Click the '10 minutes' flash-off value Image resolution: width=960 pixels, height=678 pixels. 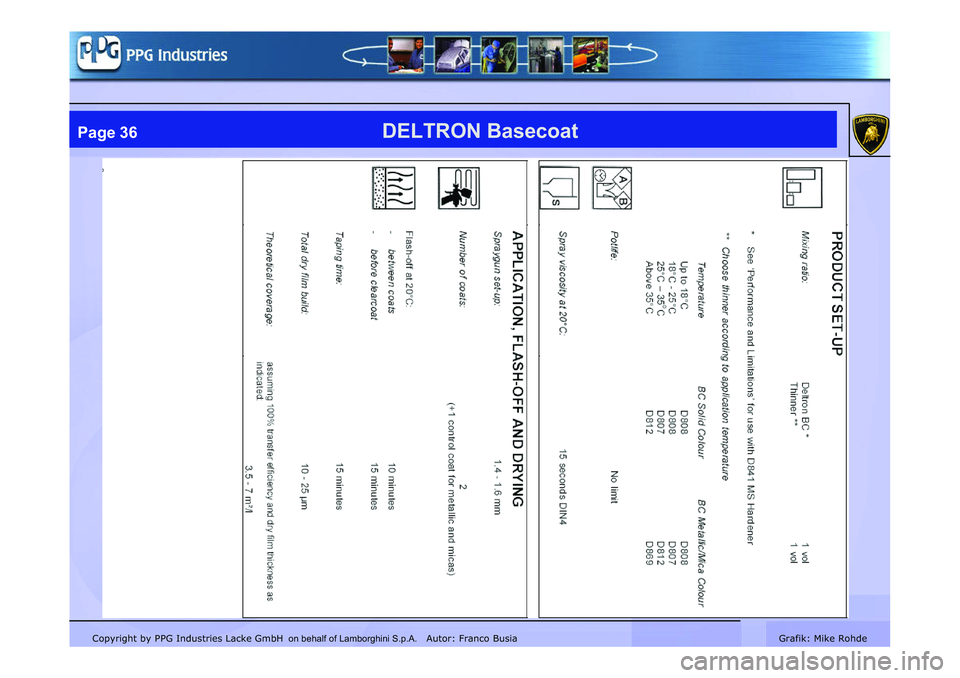(392, 487)
